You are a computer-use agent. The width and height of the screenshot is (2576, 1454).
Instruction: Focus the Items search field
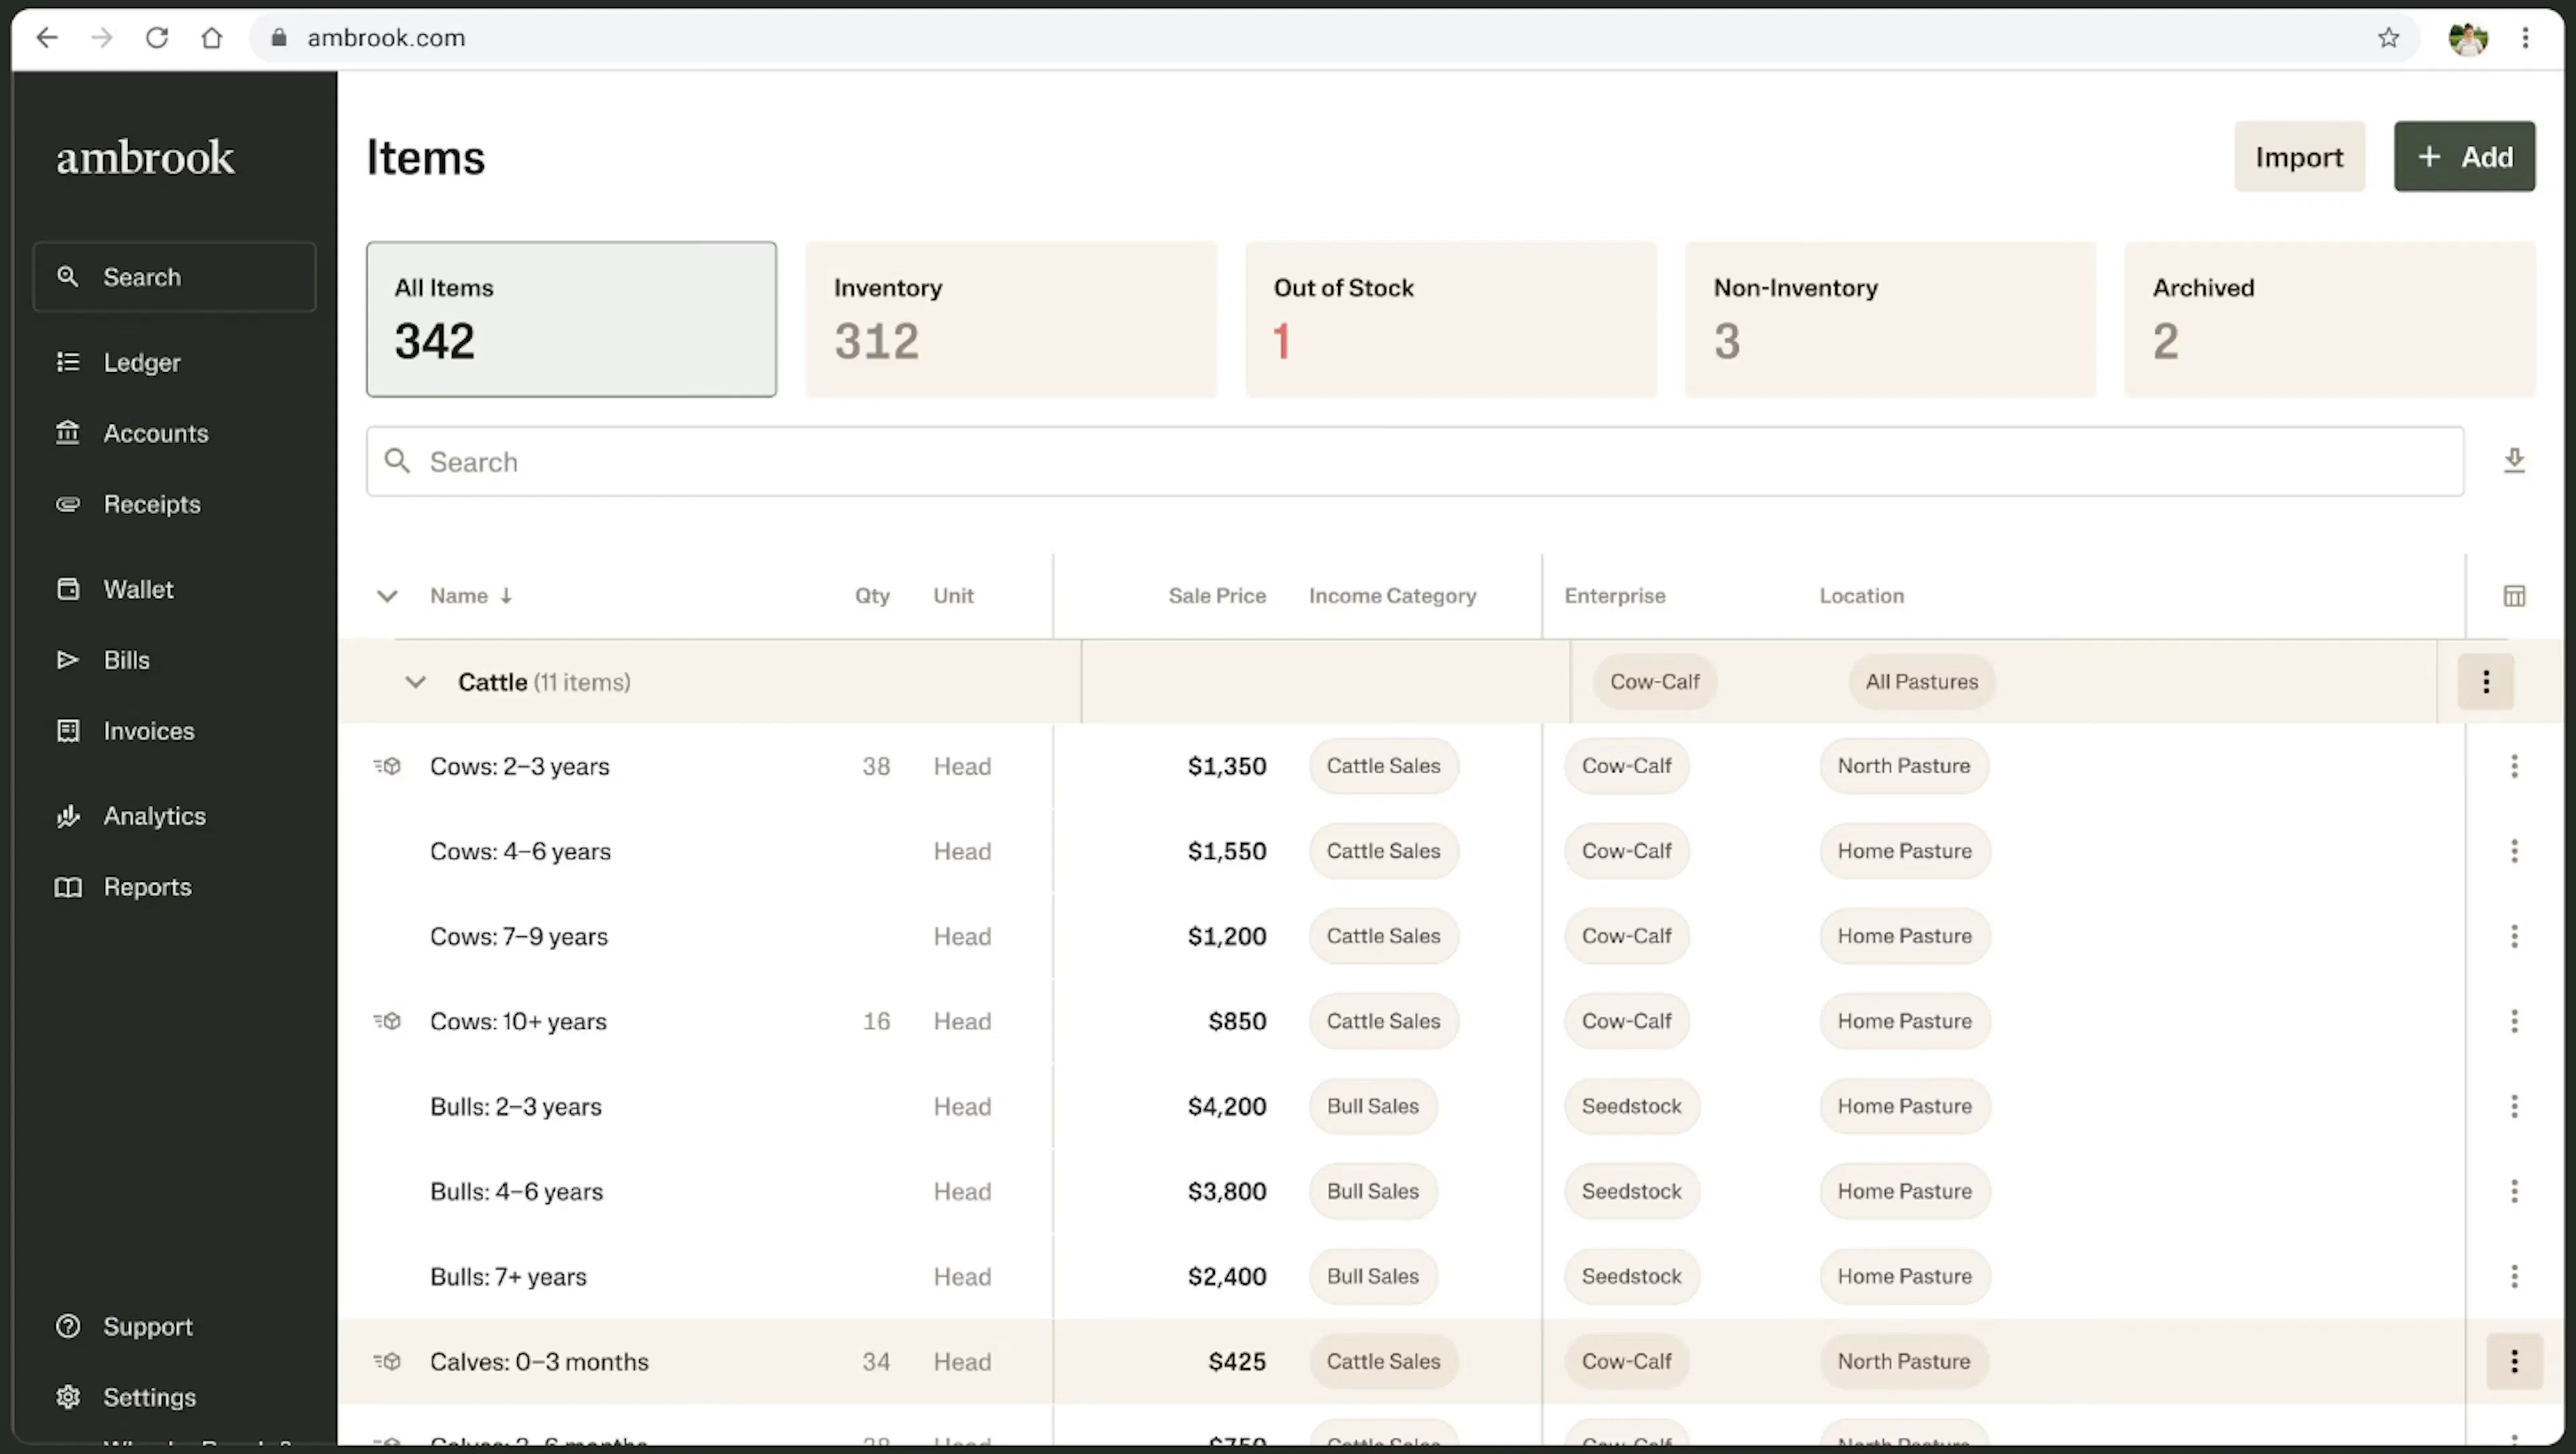point(1415,461)
